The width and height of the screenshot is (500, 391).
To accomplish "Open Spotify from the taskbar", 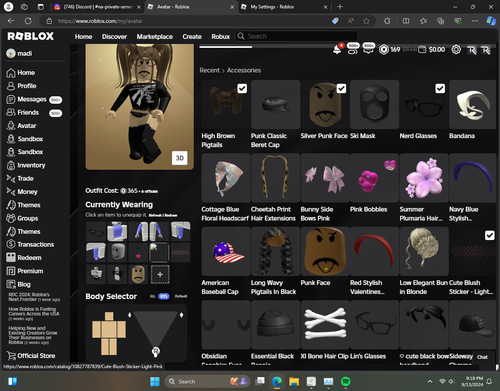I will tap(345, 381).
